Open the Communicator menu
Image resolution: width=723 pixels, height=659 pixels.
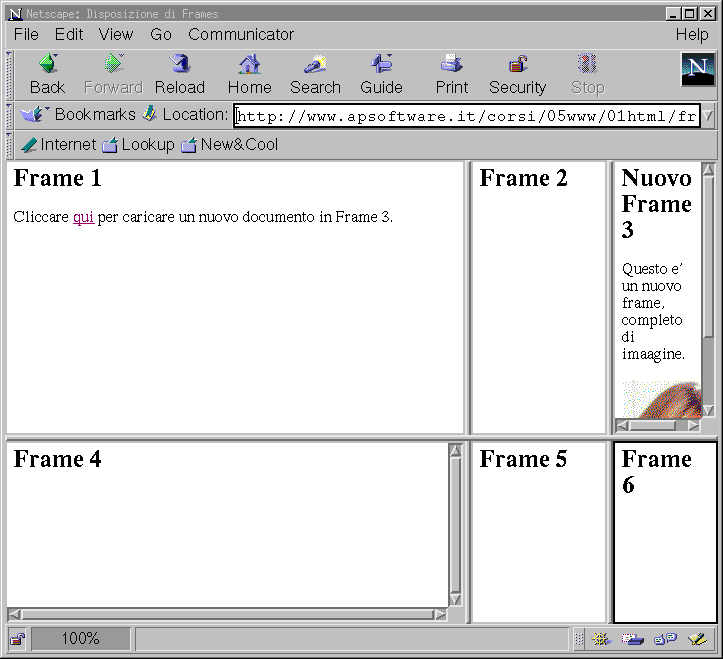tap(241, 34)
